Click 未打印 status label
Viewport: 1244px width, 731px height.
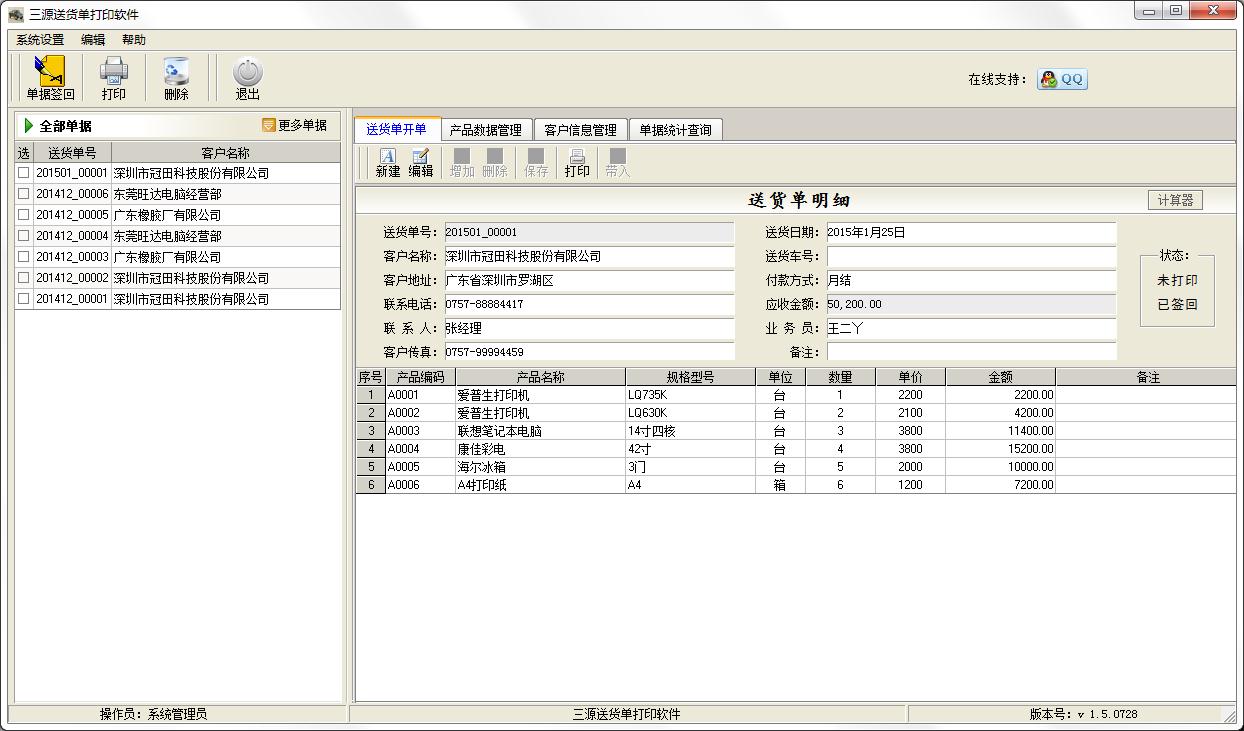[1177, 281]
